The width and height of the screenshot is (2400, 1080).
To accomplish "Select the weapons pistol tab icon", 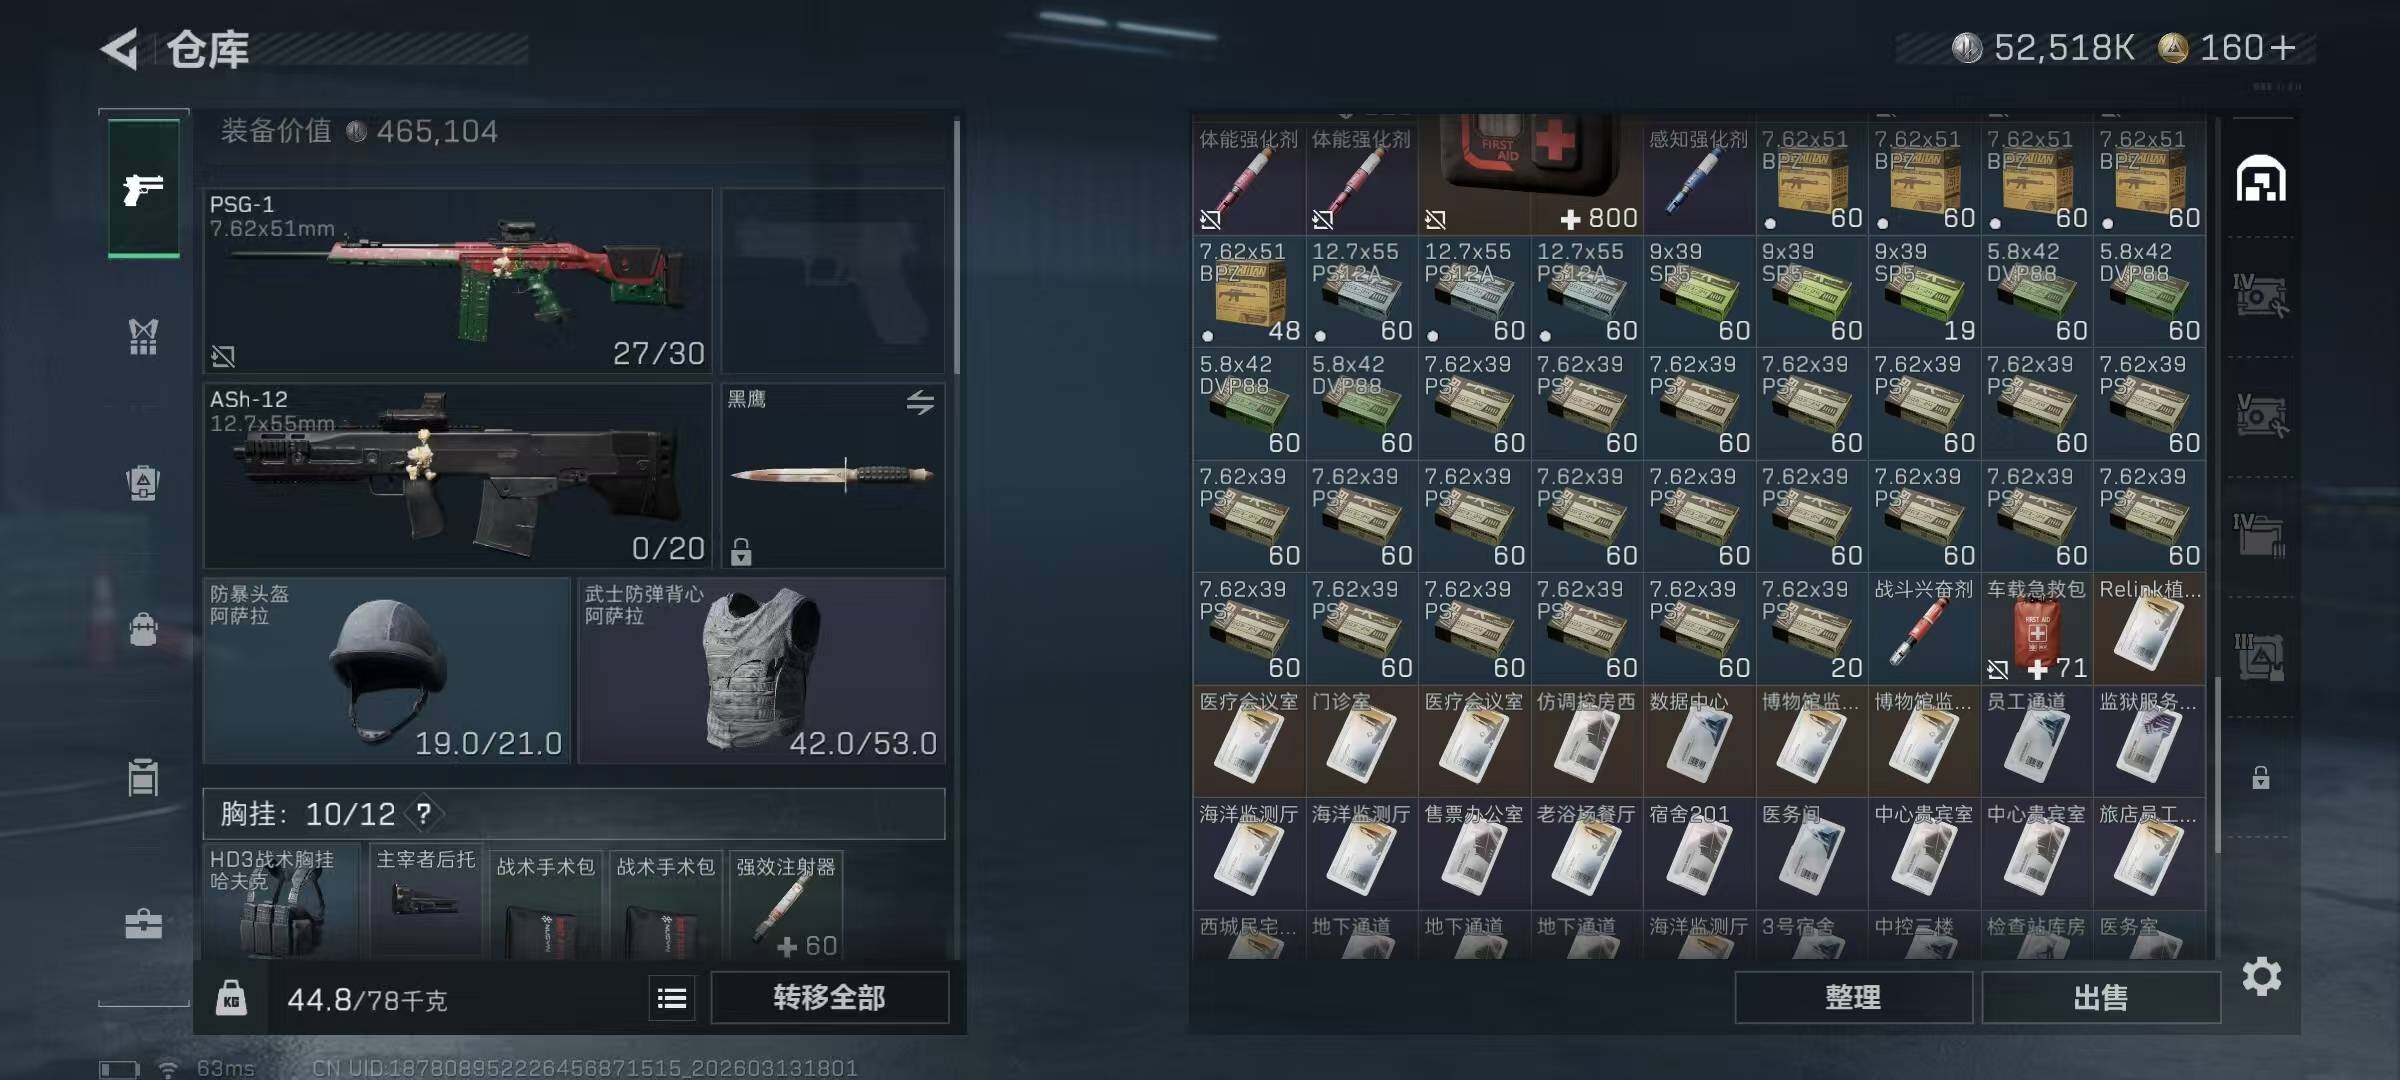I will coord(144,188).
